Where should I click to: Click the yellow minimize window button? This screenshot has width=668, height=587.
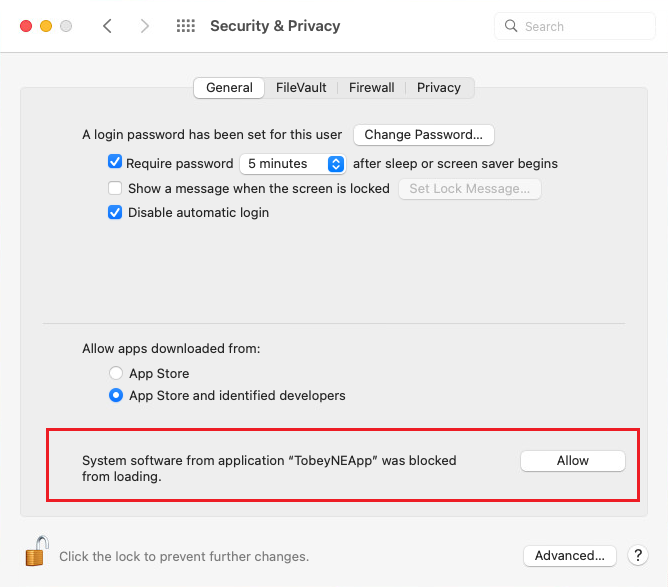coord(46,26)
